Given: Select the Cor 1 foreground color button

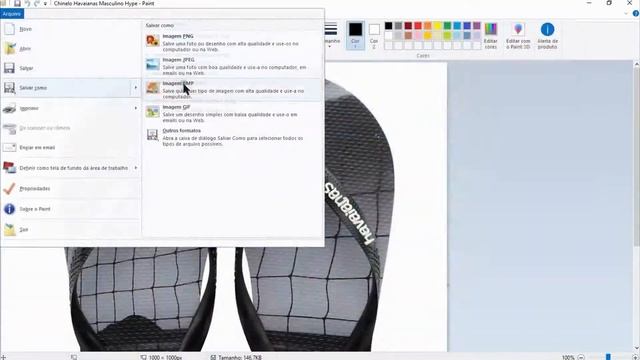Looking at the screenshot, I should 355,35.
